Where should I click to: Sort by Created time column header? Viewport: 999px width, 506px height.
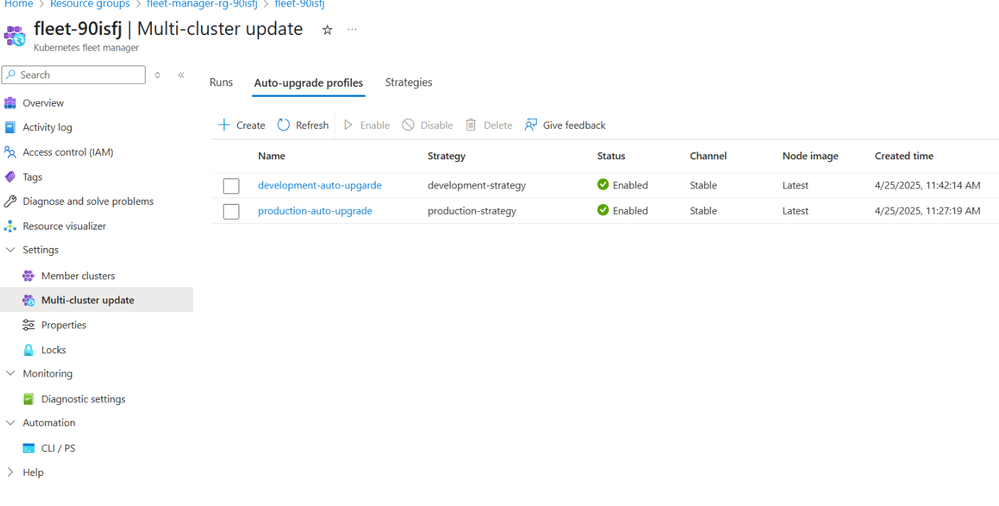[903, 156]
